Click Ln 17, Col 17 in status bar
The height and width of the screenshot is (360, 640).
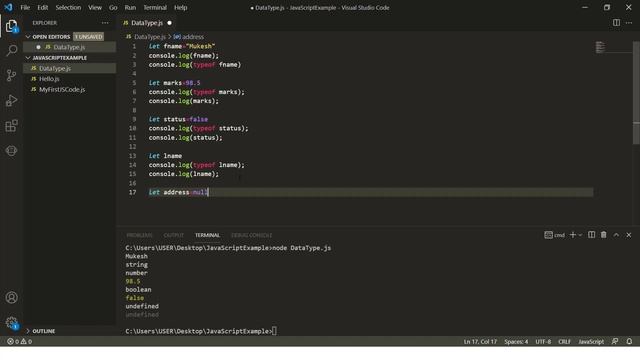480,341
